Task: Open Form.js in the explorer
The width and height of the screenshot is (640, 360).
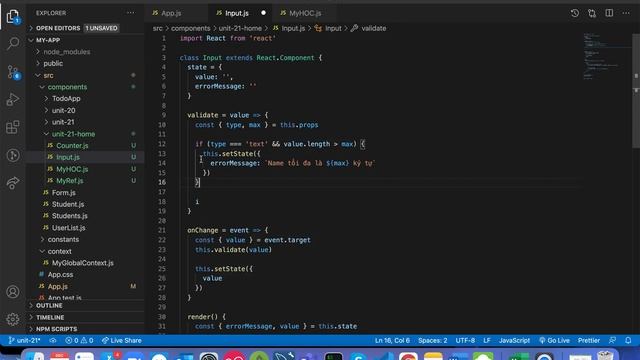Action: (86, 193)
